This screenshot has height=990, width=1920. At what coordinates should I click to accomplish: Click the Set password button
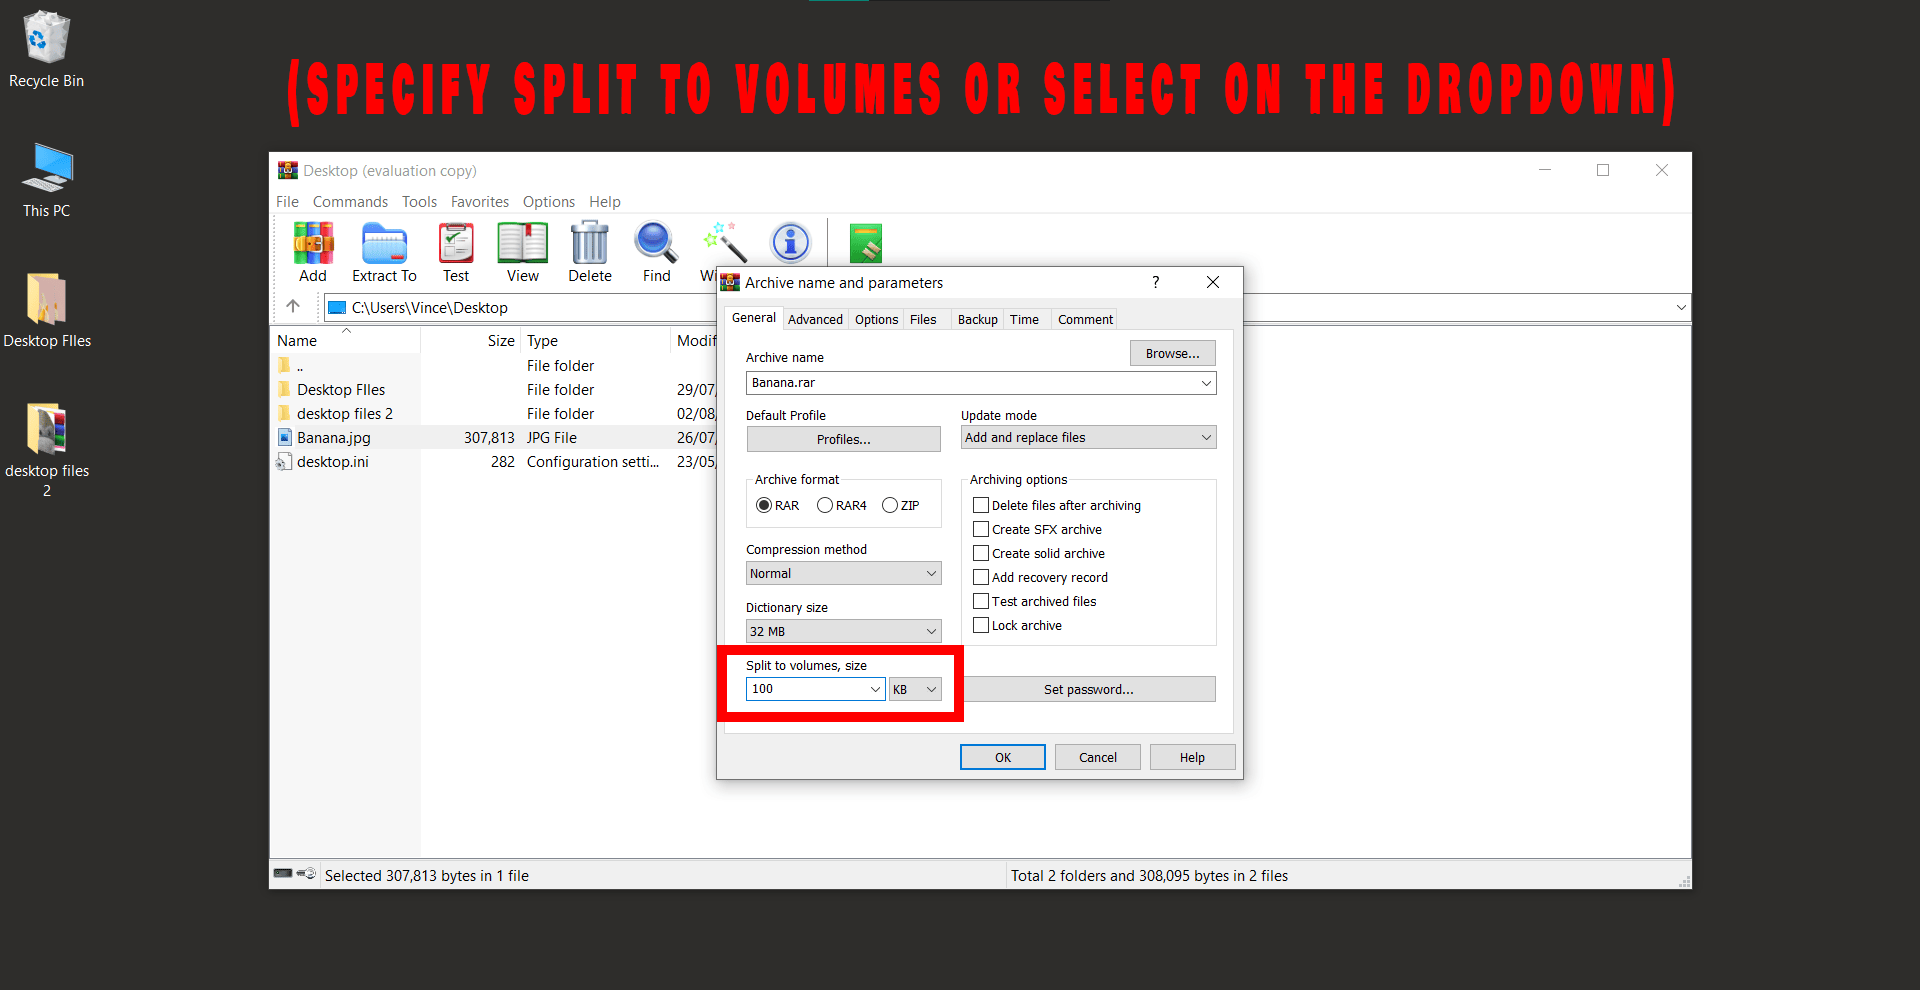coord(1089,689)
